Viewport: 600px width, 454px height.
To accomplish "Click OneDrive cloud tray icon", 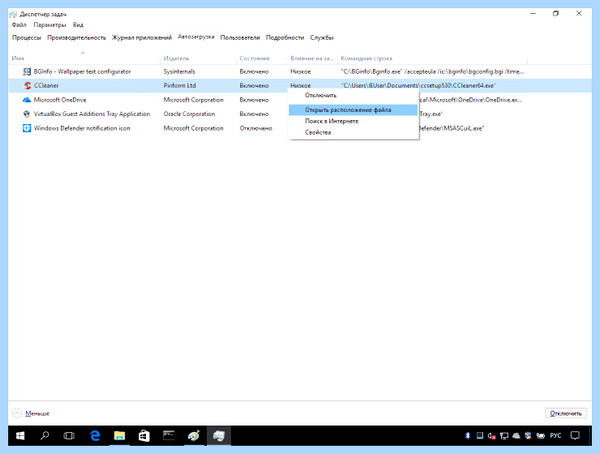I will click(516, 436).
